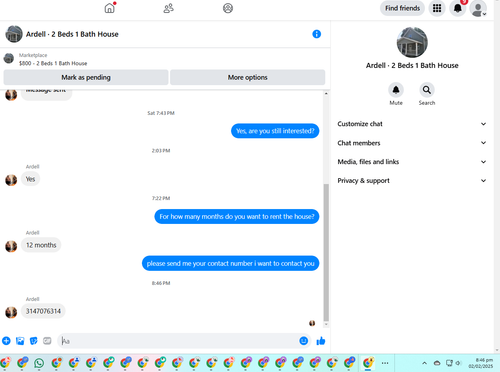500x372 pixels.
Task: Click the '12 months' message bubble
Action: 41,245
